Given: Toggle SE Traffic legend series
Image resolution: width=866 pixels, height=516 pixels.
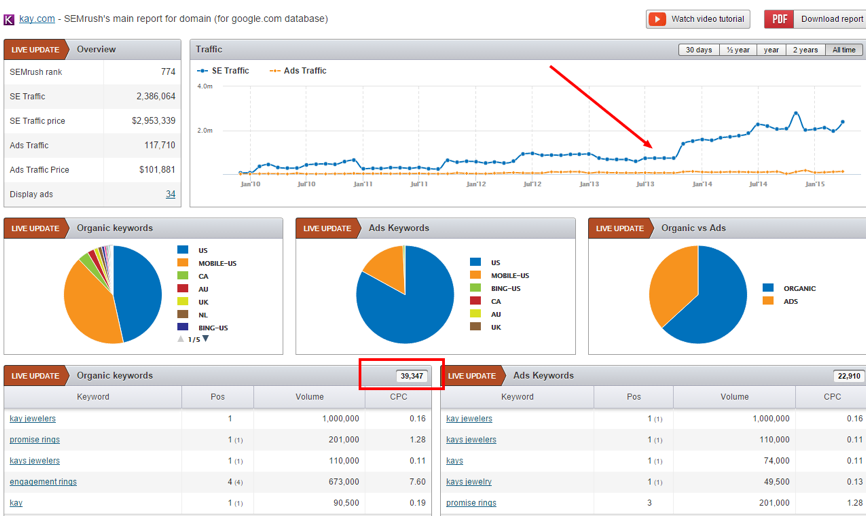Looking at the screenshot, I should pos(223,71).
